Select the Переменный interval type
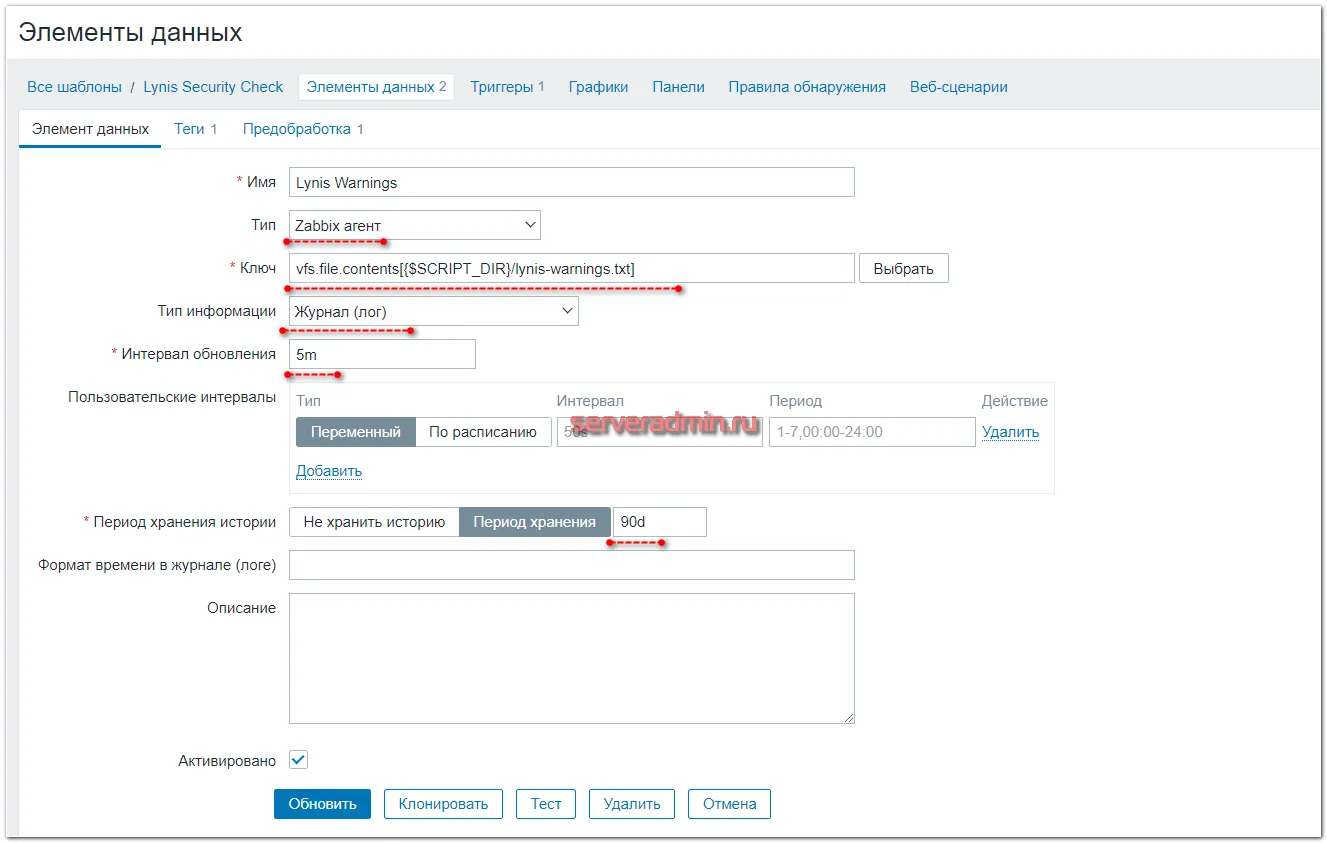 [355, 432]
